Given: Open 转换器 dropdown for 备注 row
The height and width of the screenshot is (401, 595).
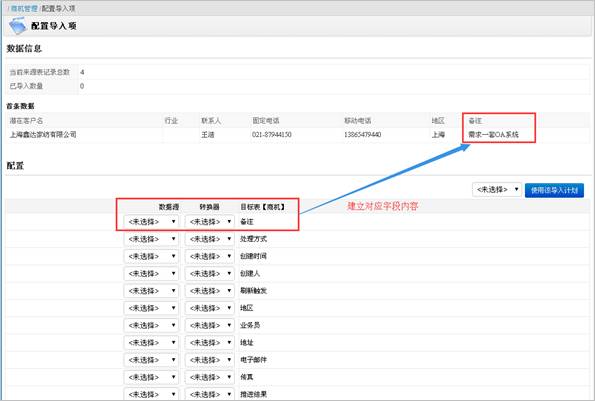Looking at the screenshot, I should (210, 222).
